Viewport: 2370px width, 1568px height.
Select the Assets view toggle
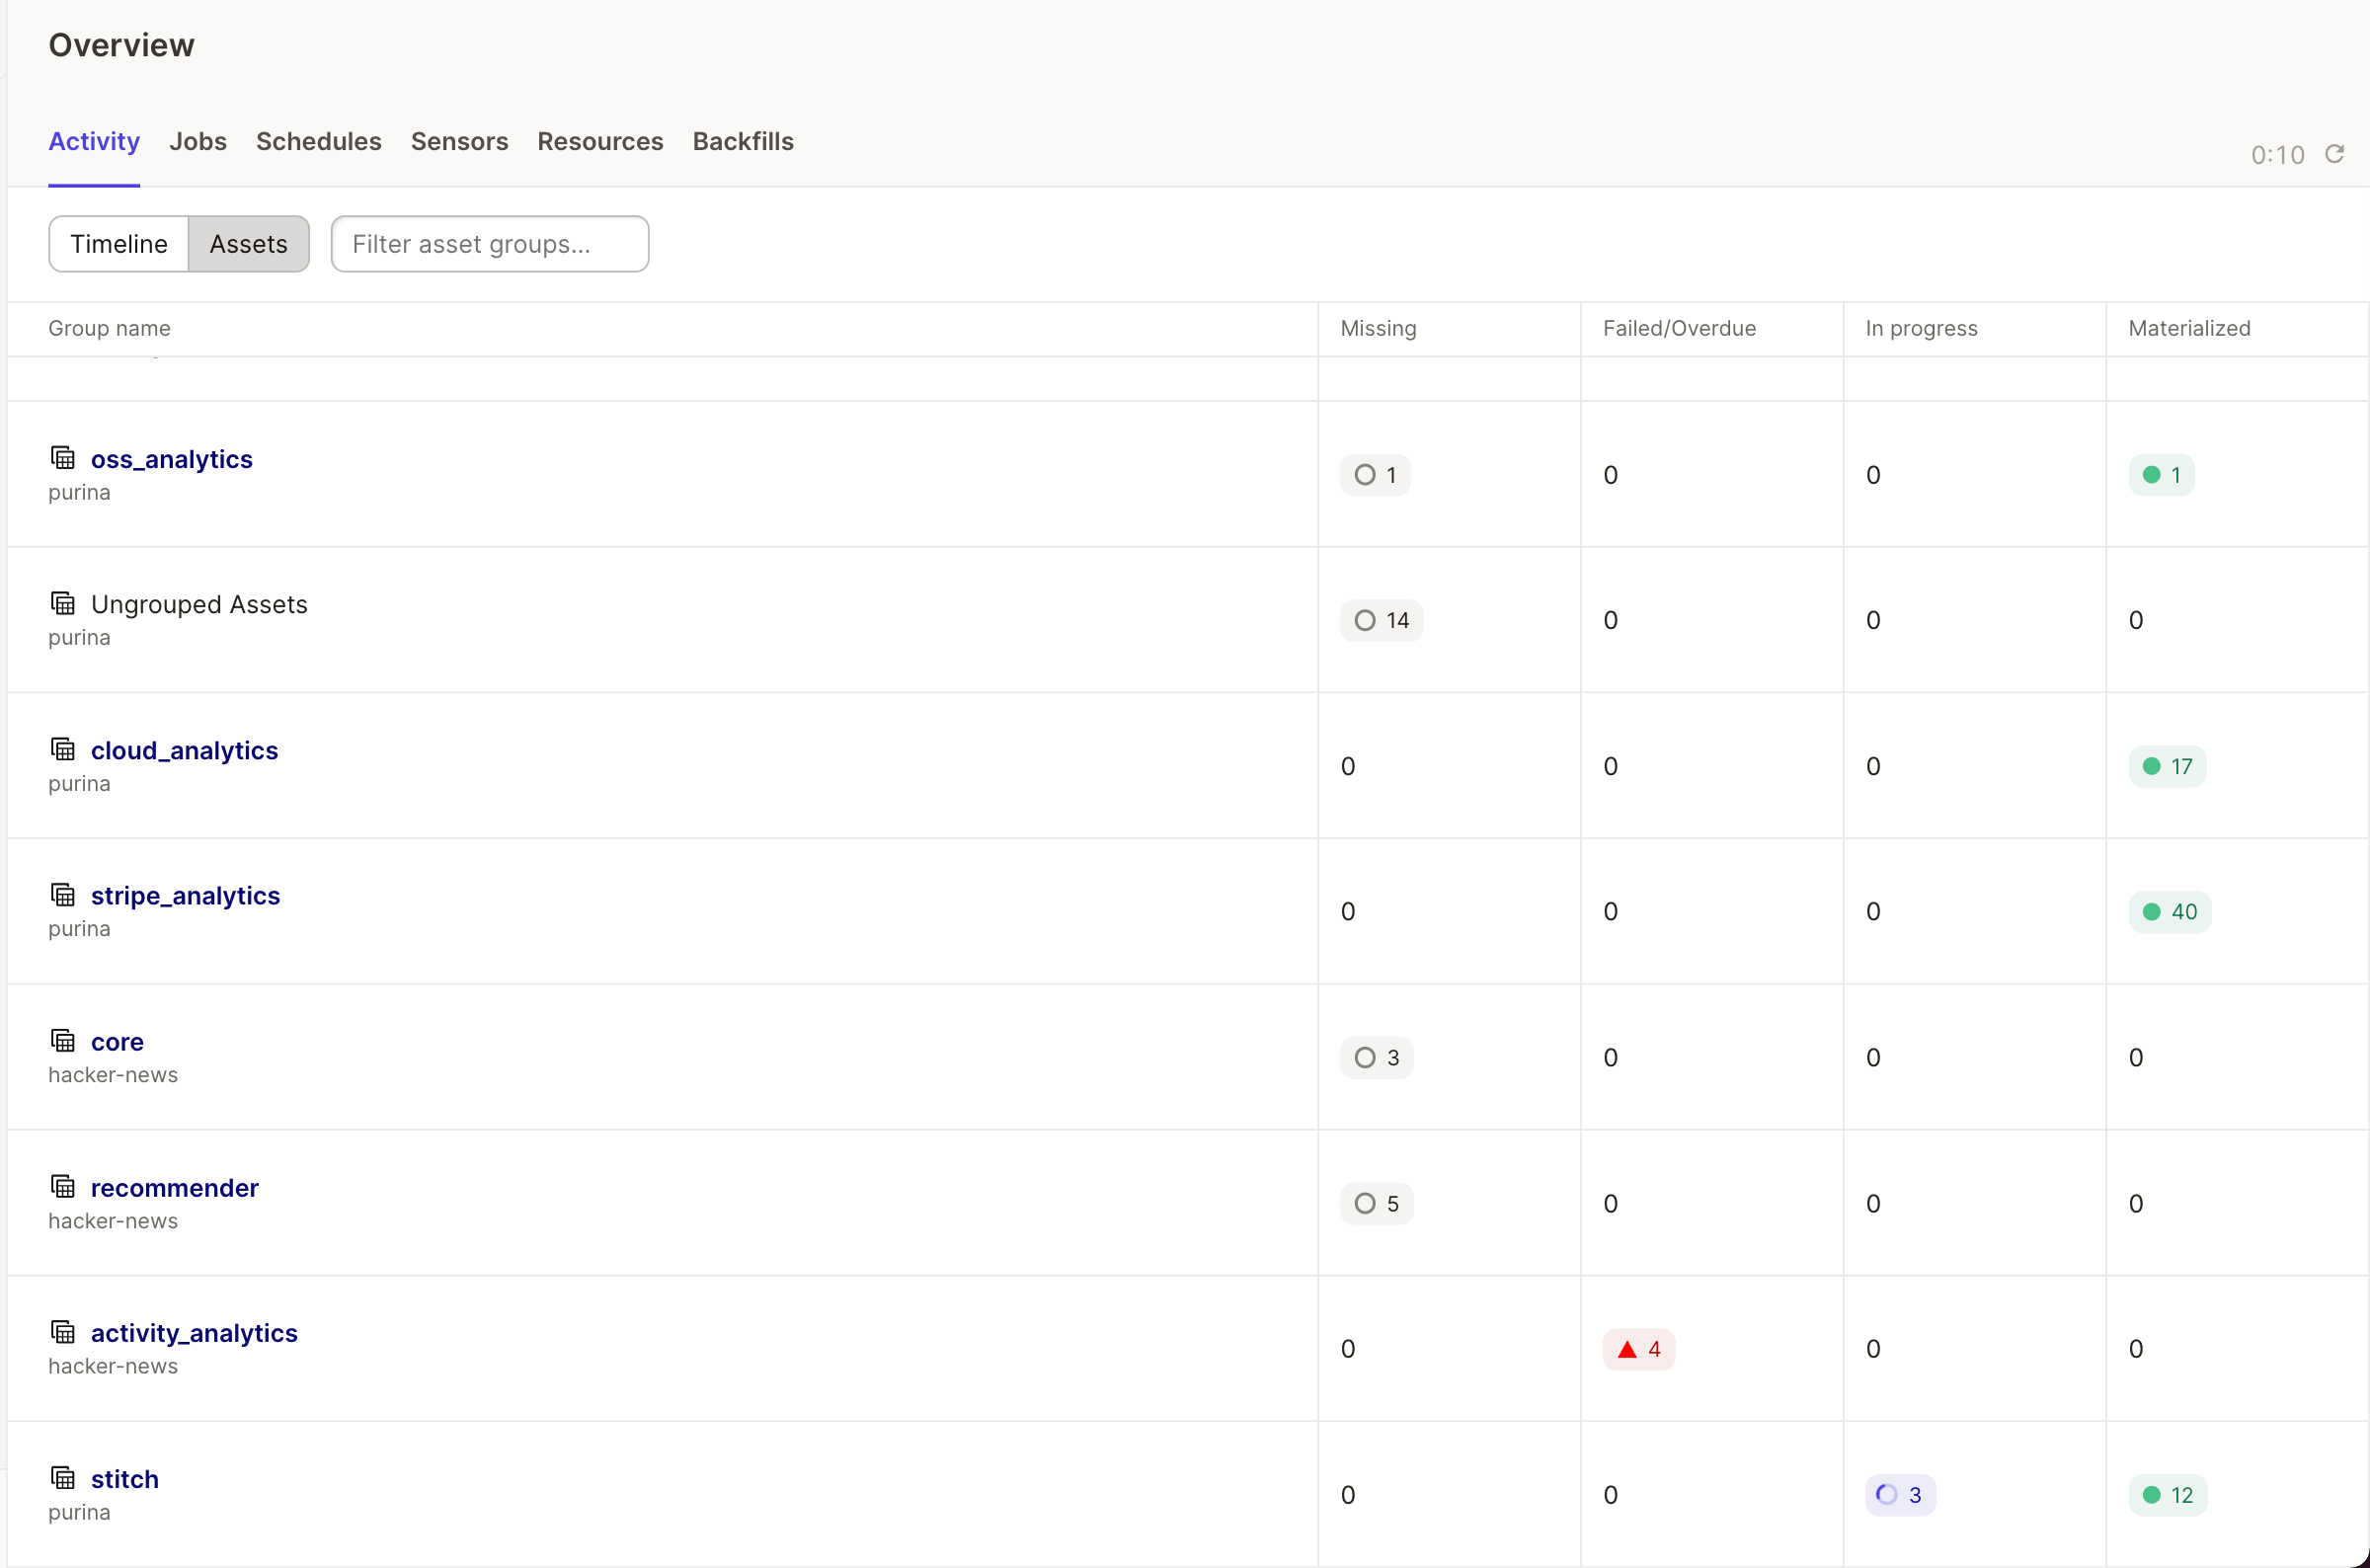(x=249, y=244)
